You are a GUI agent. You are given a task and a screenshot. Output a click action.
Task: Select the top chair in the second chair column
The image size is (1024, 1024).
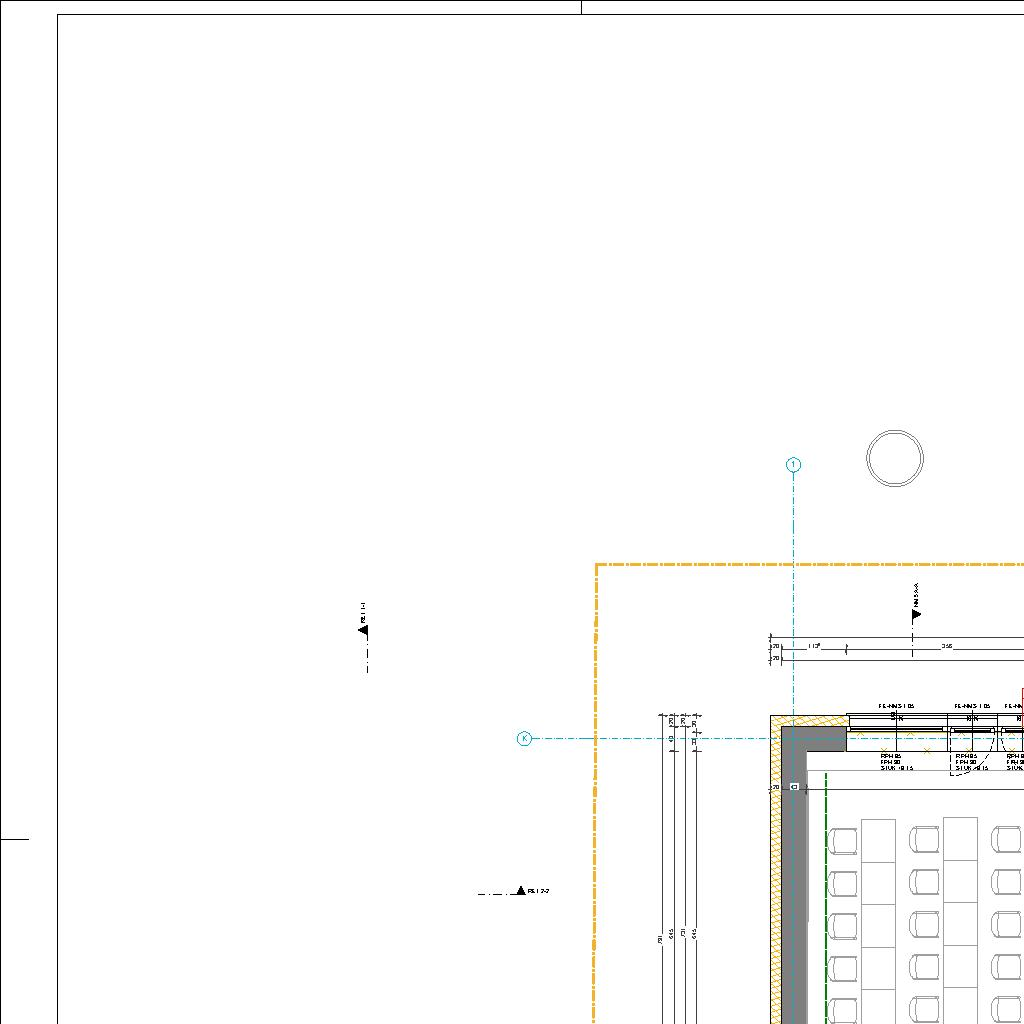(x=924, y=840)
